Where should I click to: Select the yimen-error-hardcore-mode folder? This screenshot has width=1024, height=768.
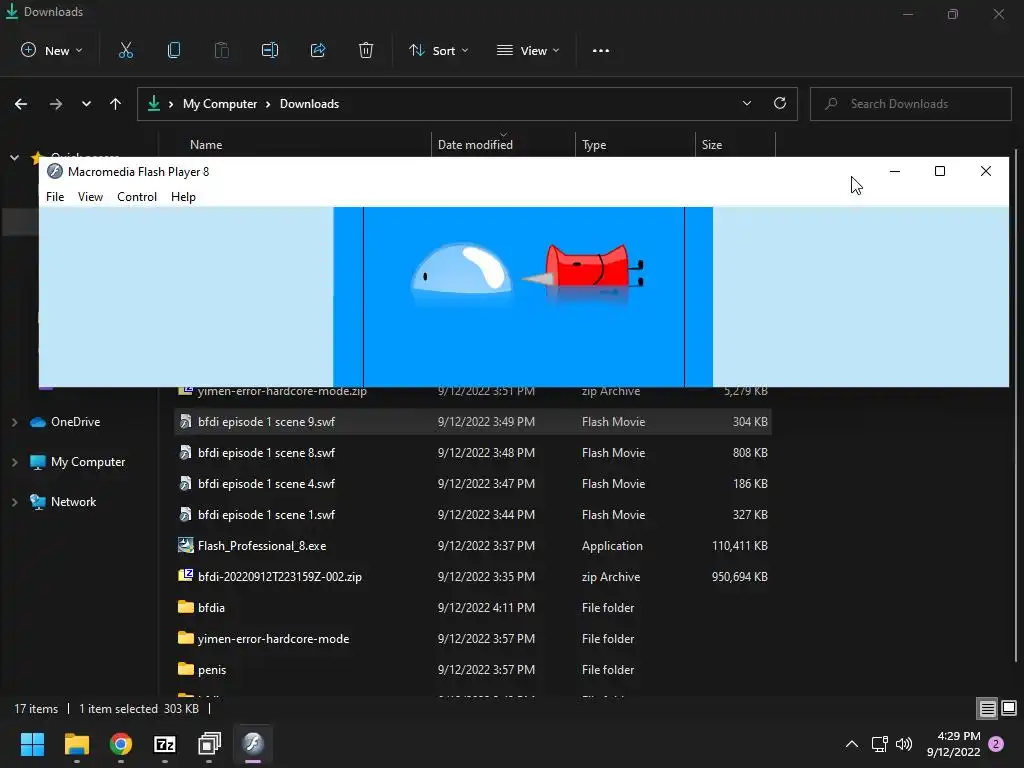(473, 639)
